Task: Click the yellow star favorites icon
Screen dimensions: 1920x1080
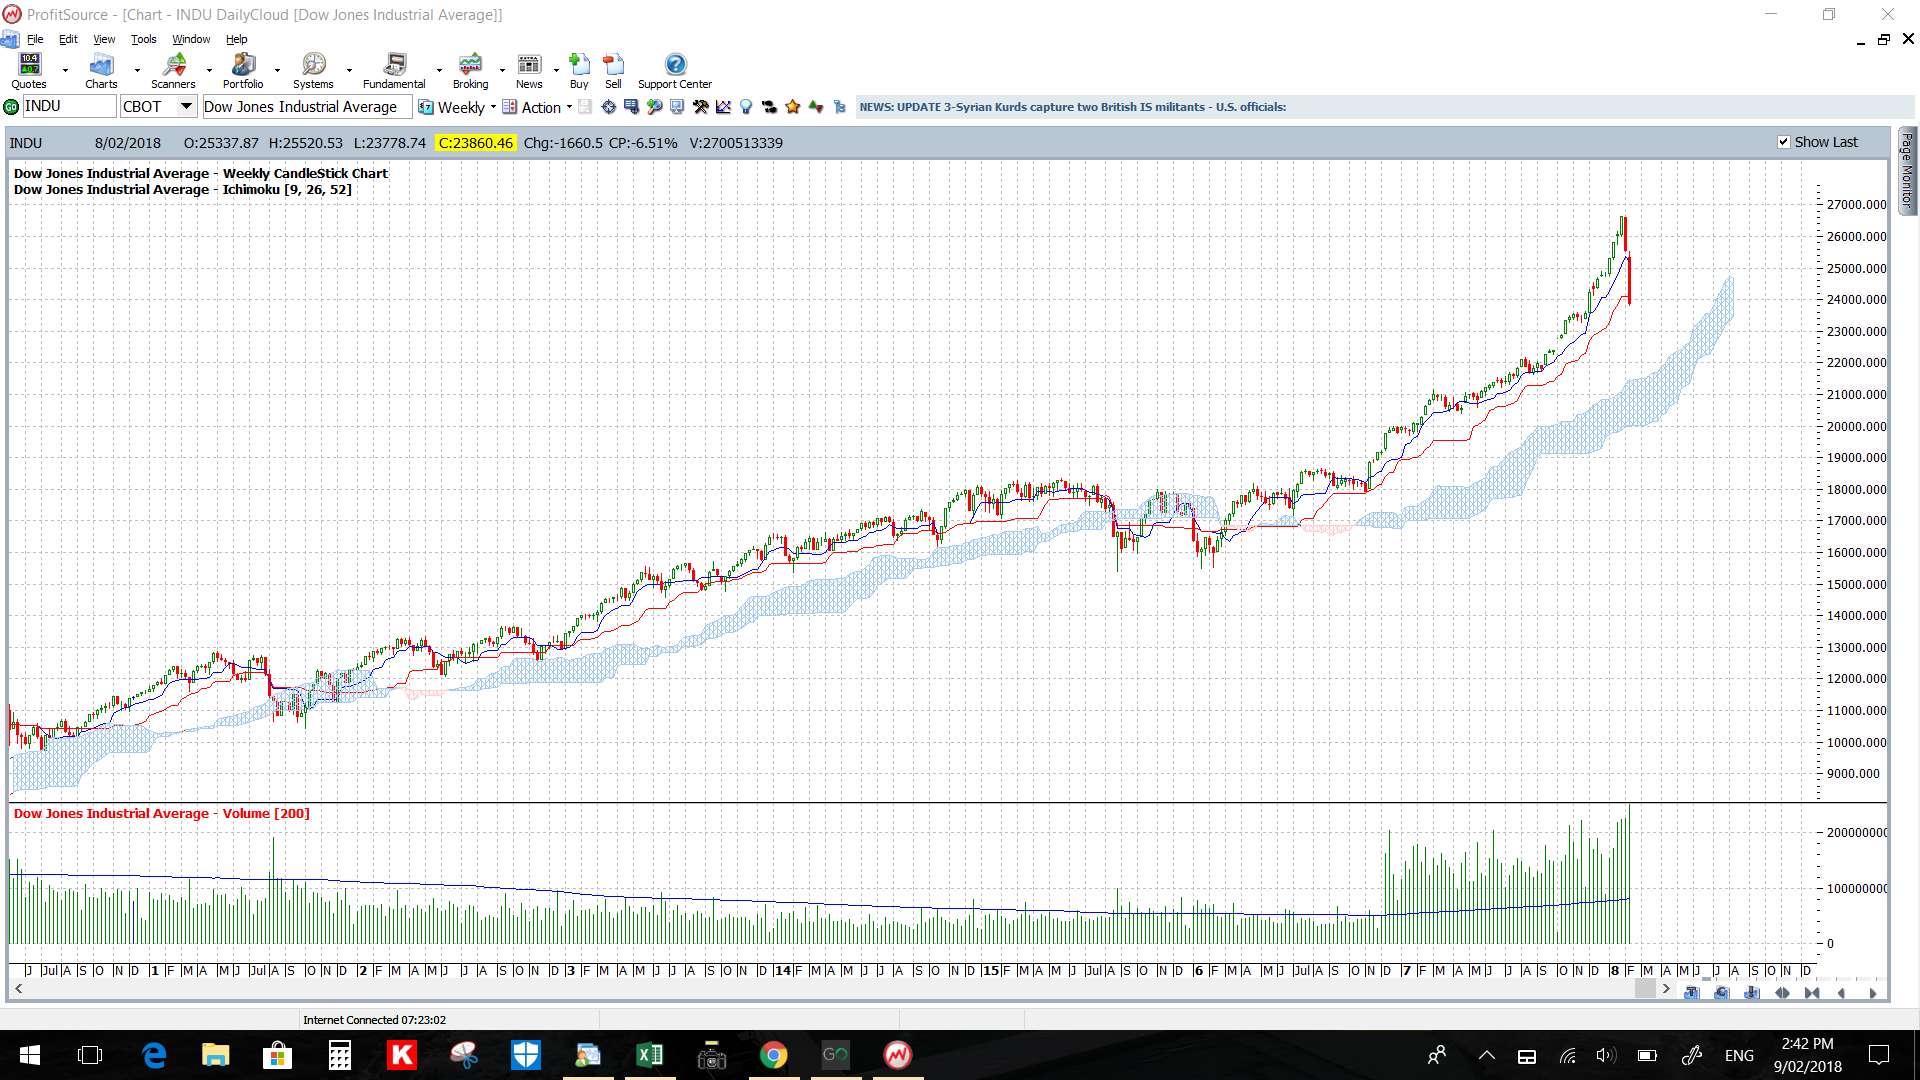Action: coord(793,107)
